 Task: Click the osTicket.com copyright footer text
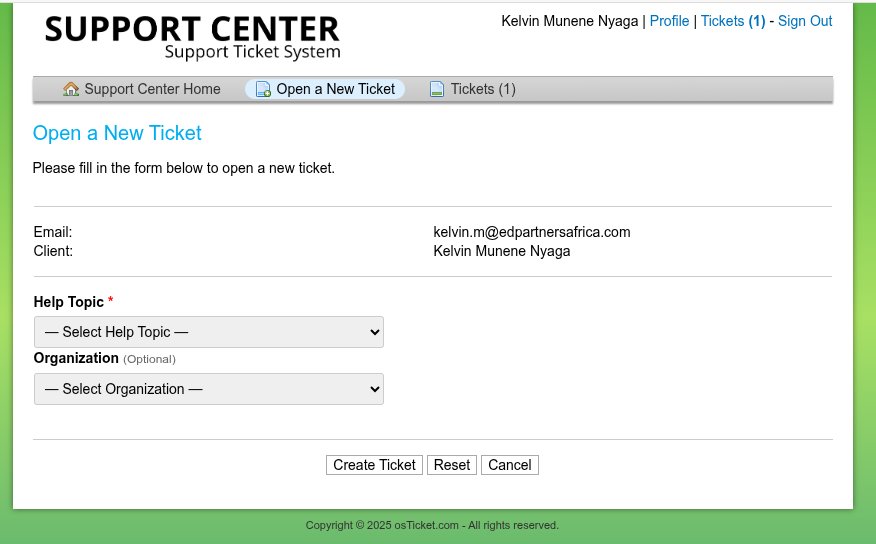(432, 526)
